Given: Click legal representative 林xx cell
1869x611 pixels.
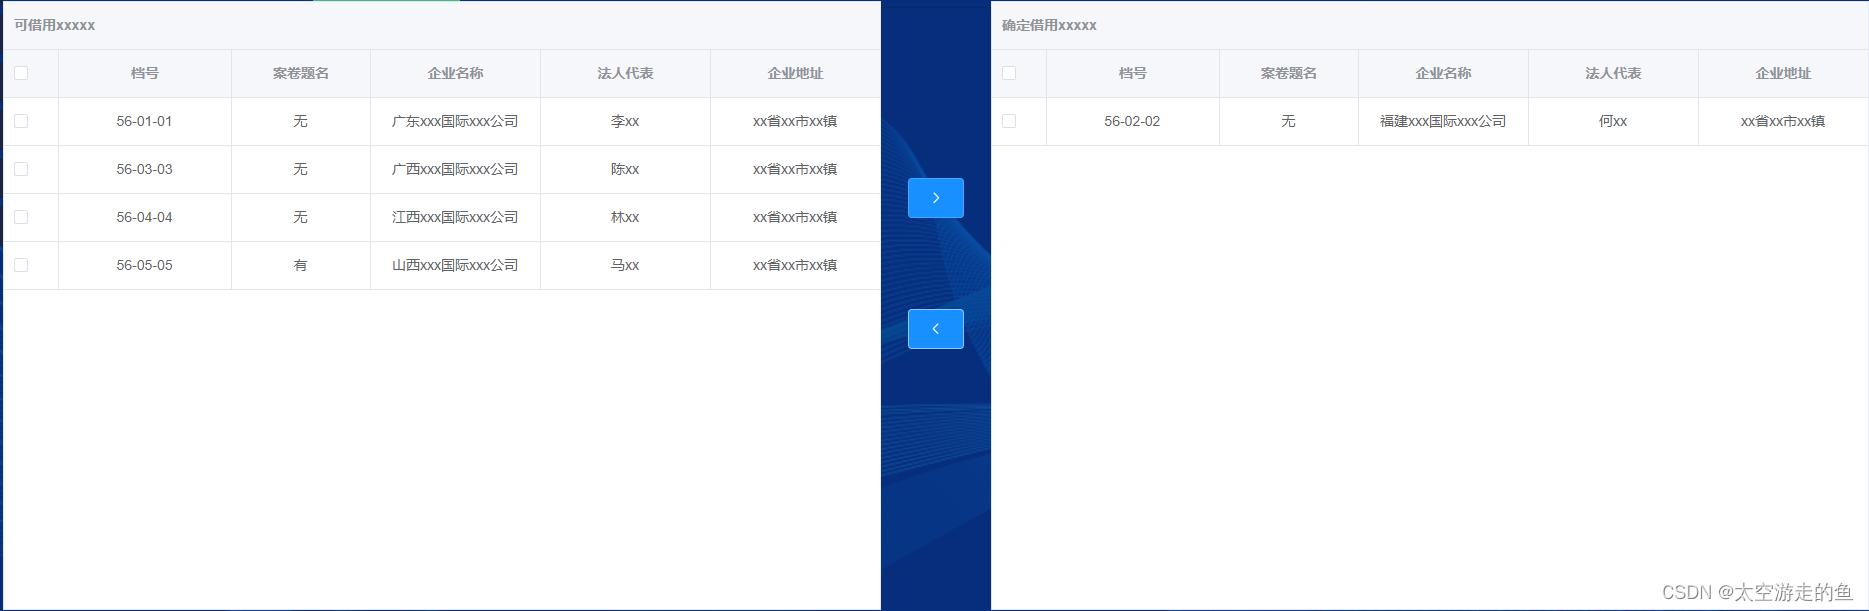Looking at the screenshot, I should tap(625, 217).
